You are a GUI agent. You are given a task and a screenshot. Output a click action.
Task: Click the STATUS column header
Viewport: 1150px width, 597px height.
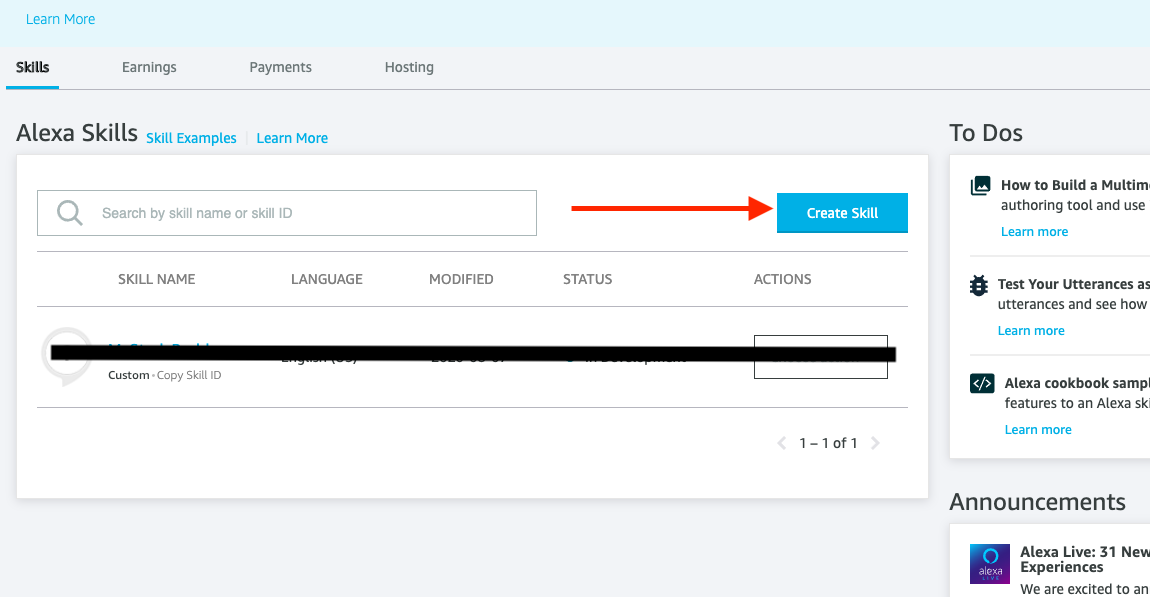click(x=587, y=279)
